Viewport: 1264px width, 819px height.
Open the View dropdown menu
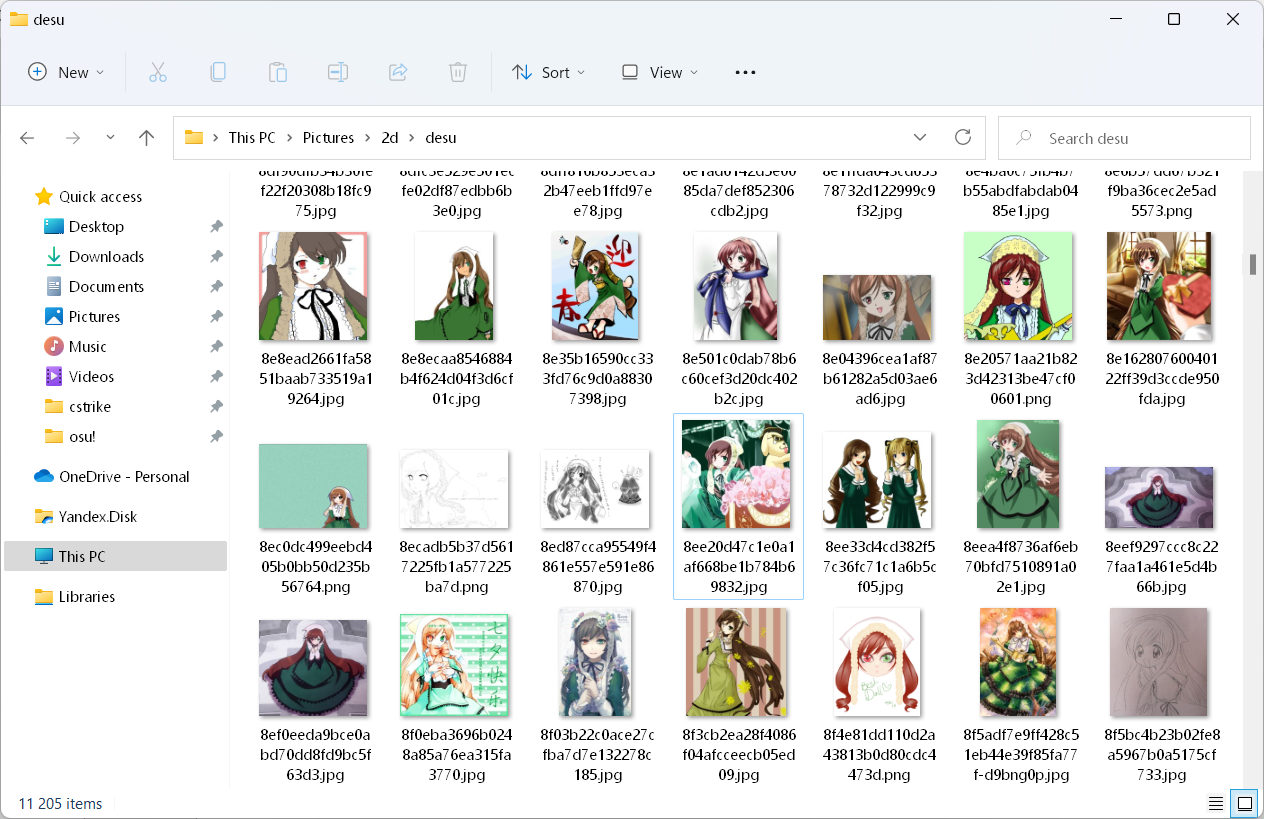[x=659, y=72]
